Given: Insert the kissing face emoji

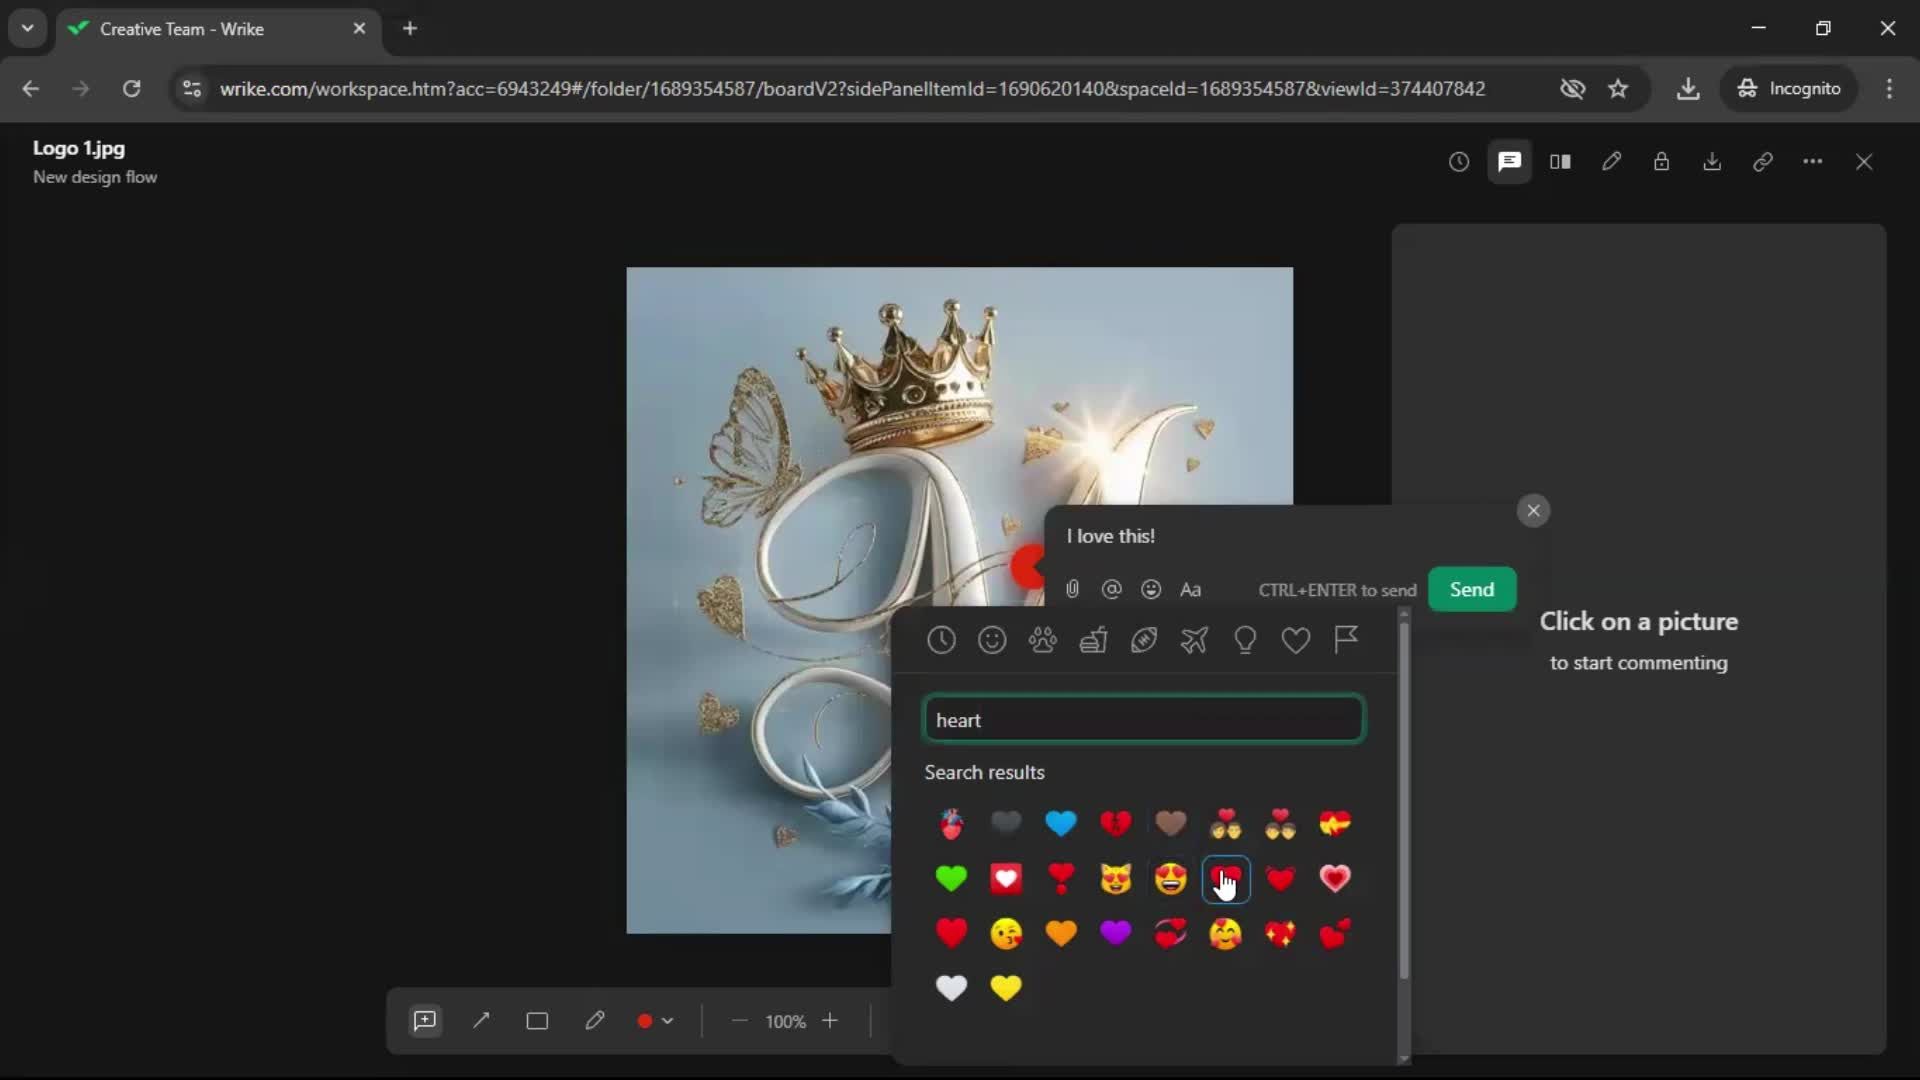Looking at the screenshot, I should point(1006,934).
